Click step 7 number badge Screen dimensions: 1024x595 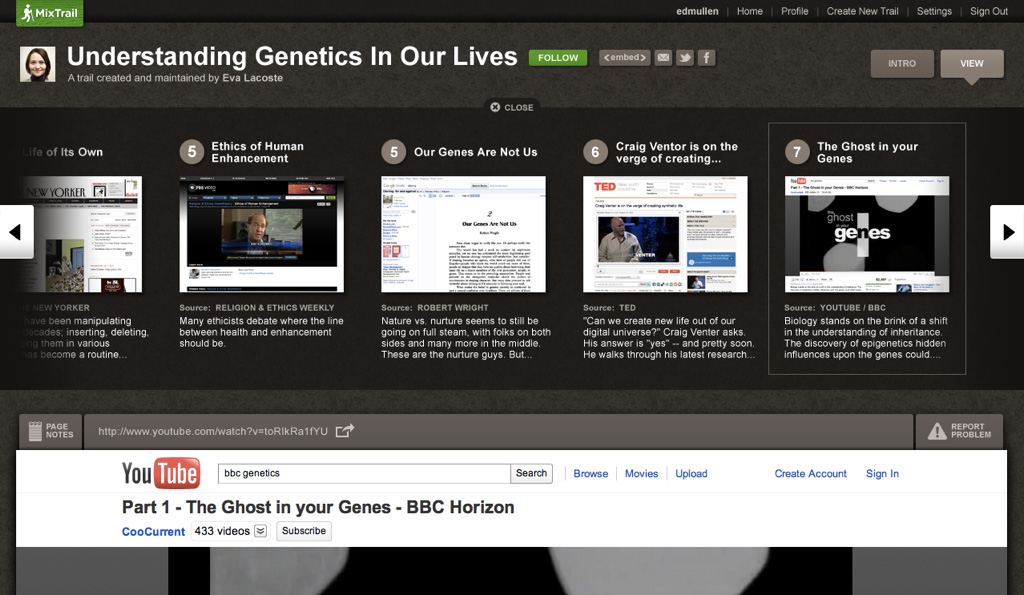click(x=797, y=152)
